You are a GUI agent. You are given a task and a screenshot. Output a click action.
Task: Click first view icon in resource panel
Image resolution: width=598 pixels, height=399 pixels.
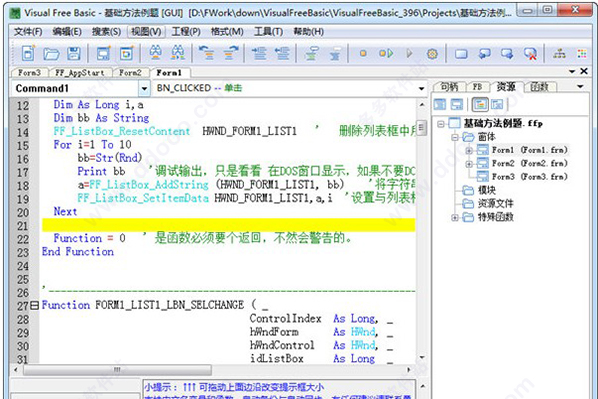click(440, 105)
